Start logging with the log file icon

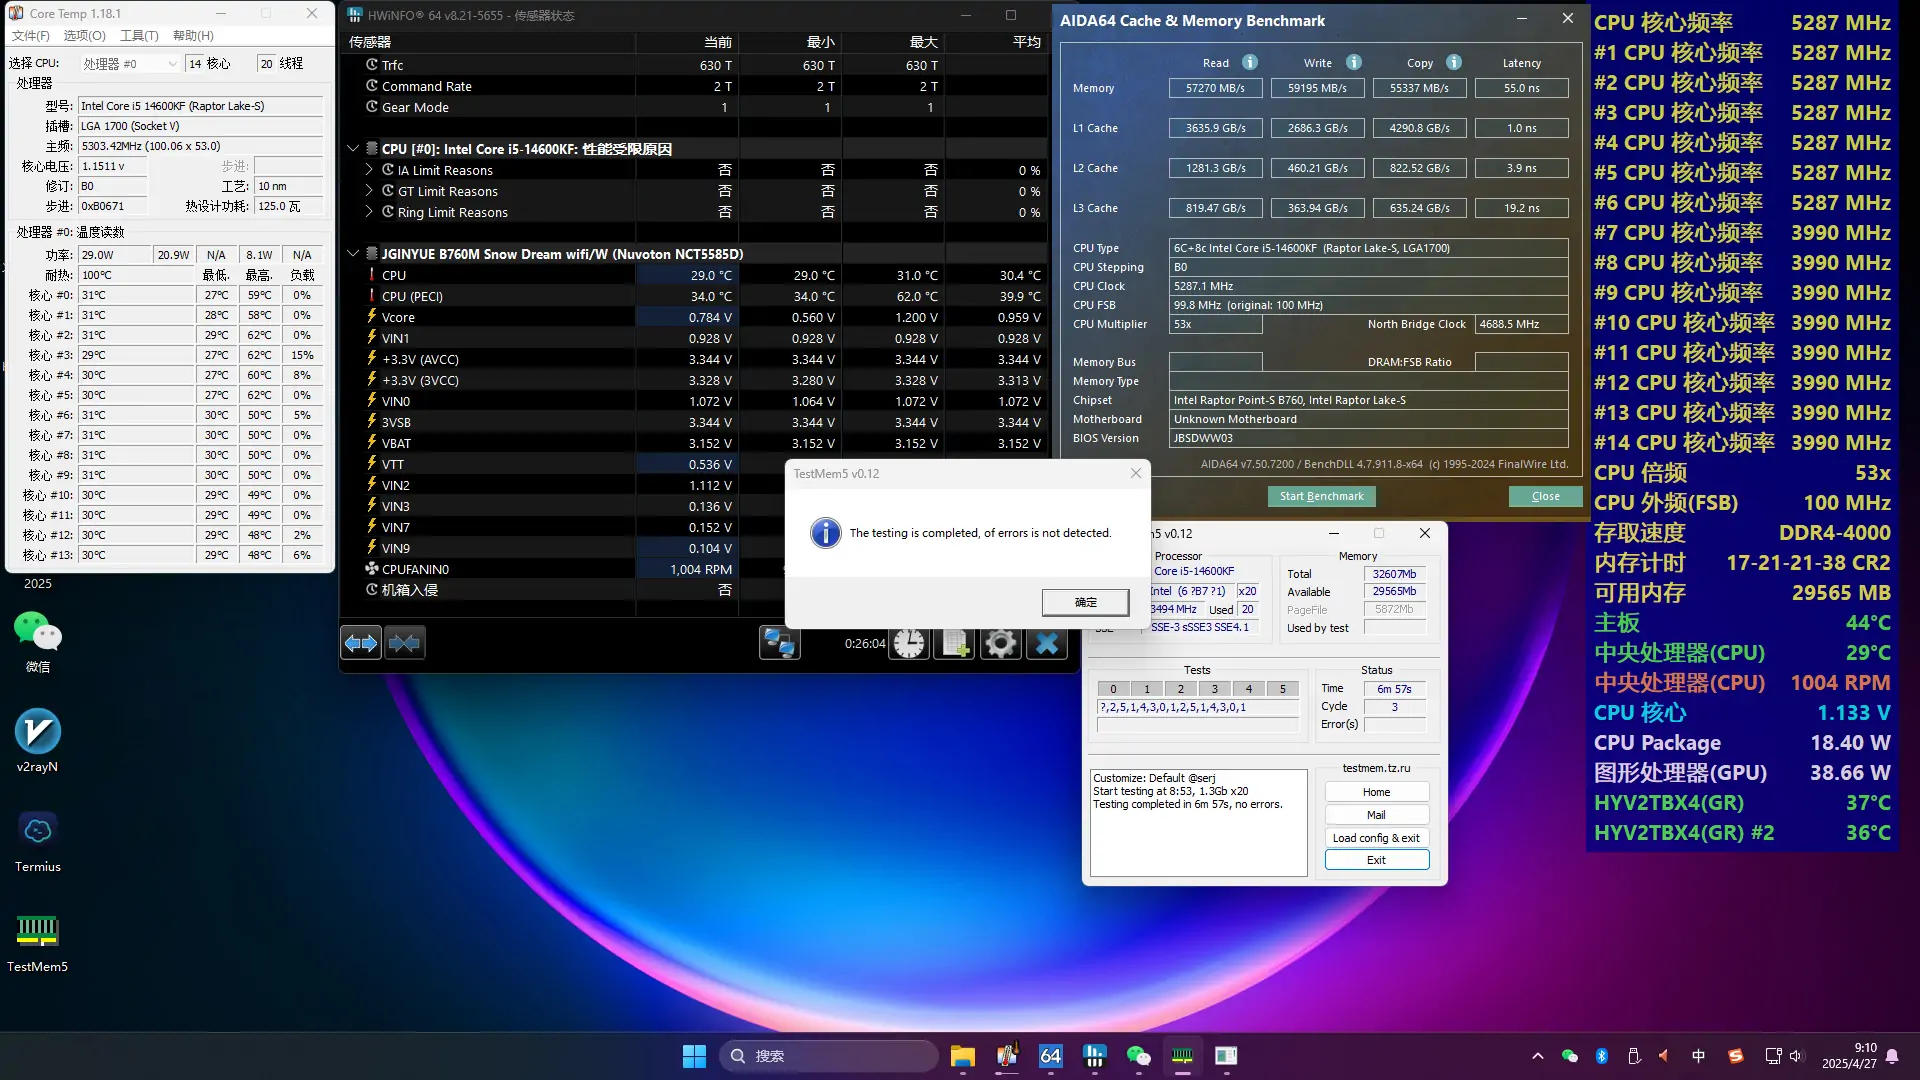click(x=955, y=643)
